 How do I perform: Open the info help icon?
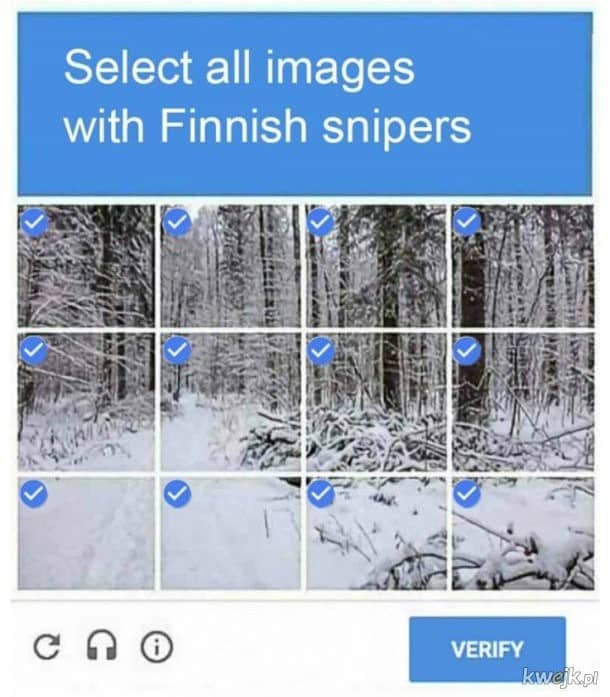click(157, 647)
